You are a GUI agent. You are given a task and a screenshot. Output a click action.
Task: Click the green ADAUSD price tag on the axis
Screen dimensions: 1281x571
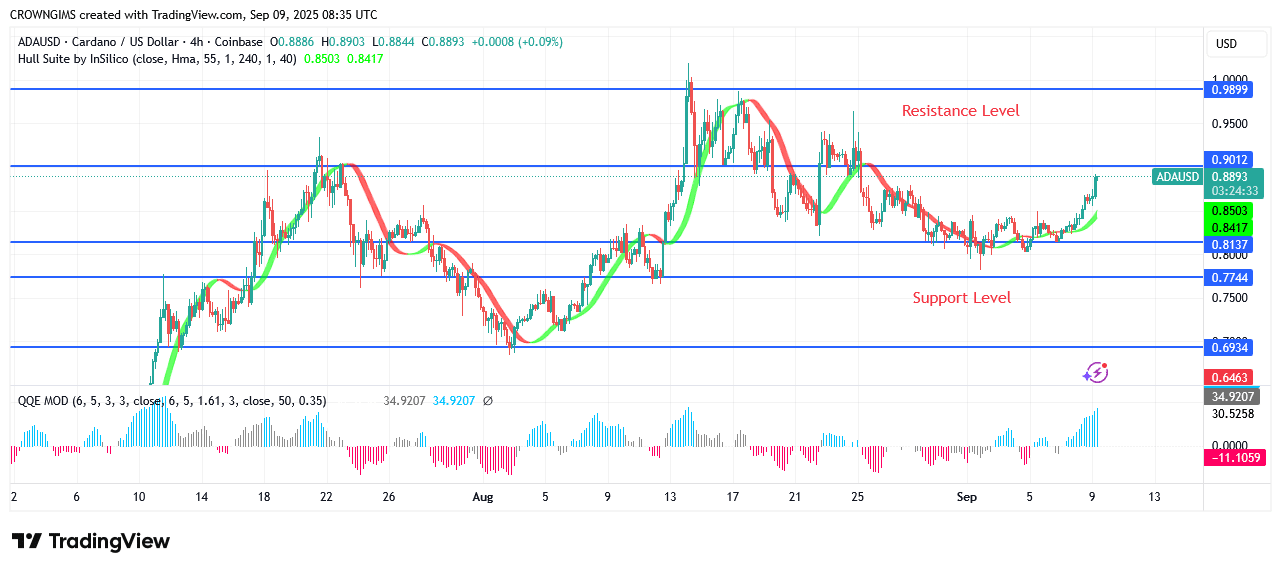tap(1176, 177)
